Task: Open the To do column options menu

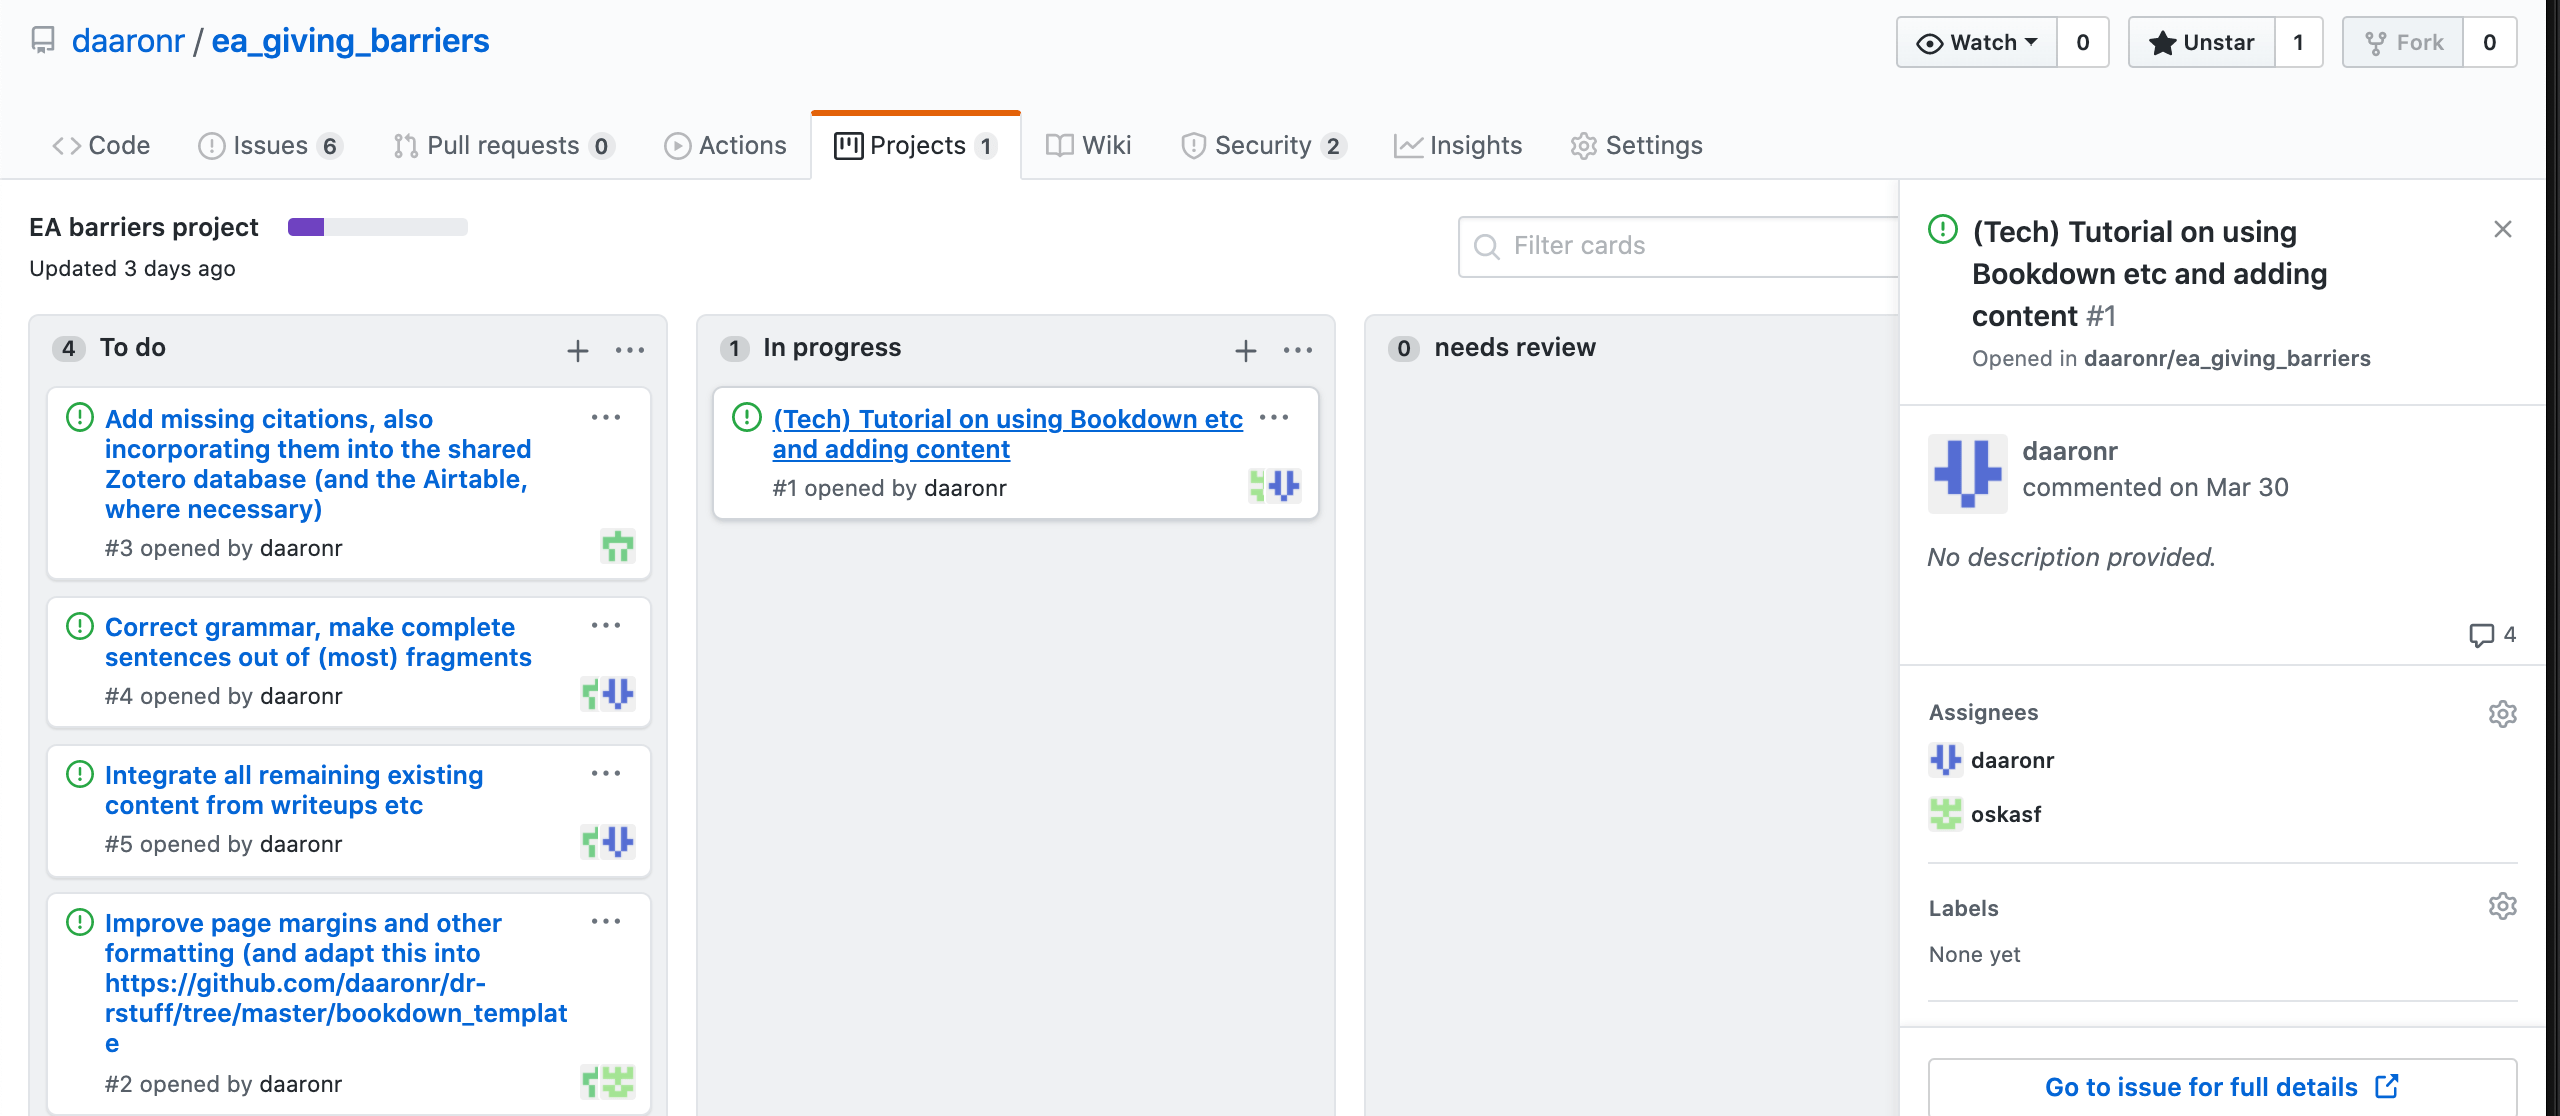Action: pos(630,350)
